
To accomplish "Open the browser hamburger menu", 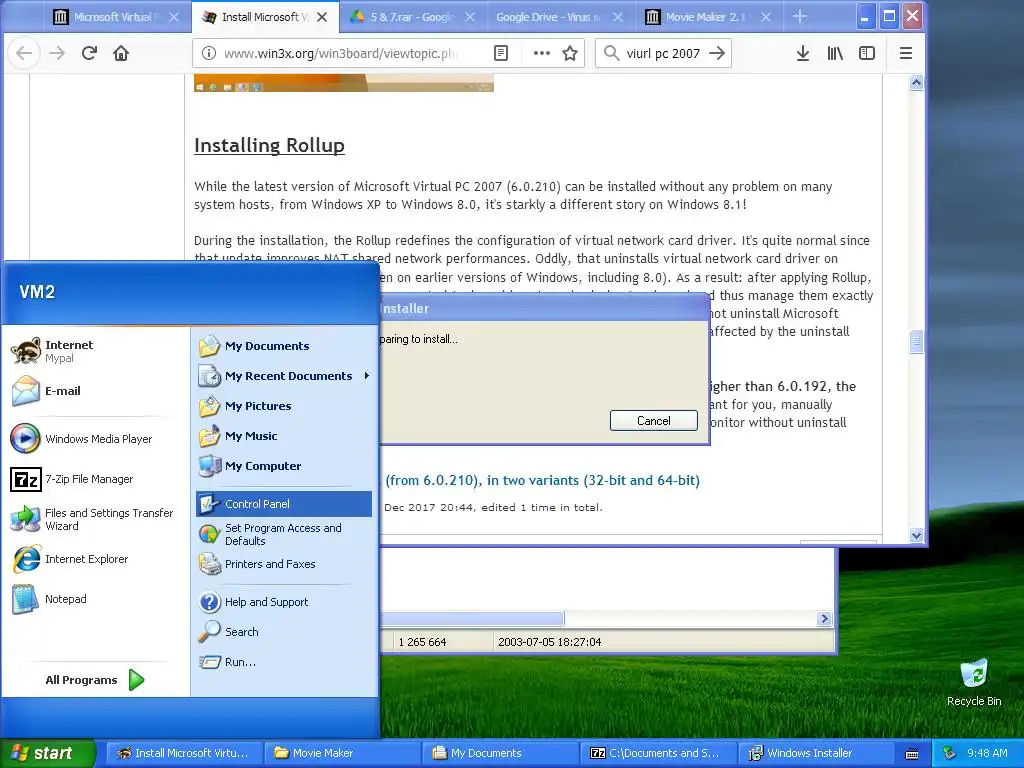I will click(x=906, y=53).
